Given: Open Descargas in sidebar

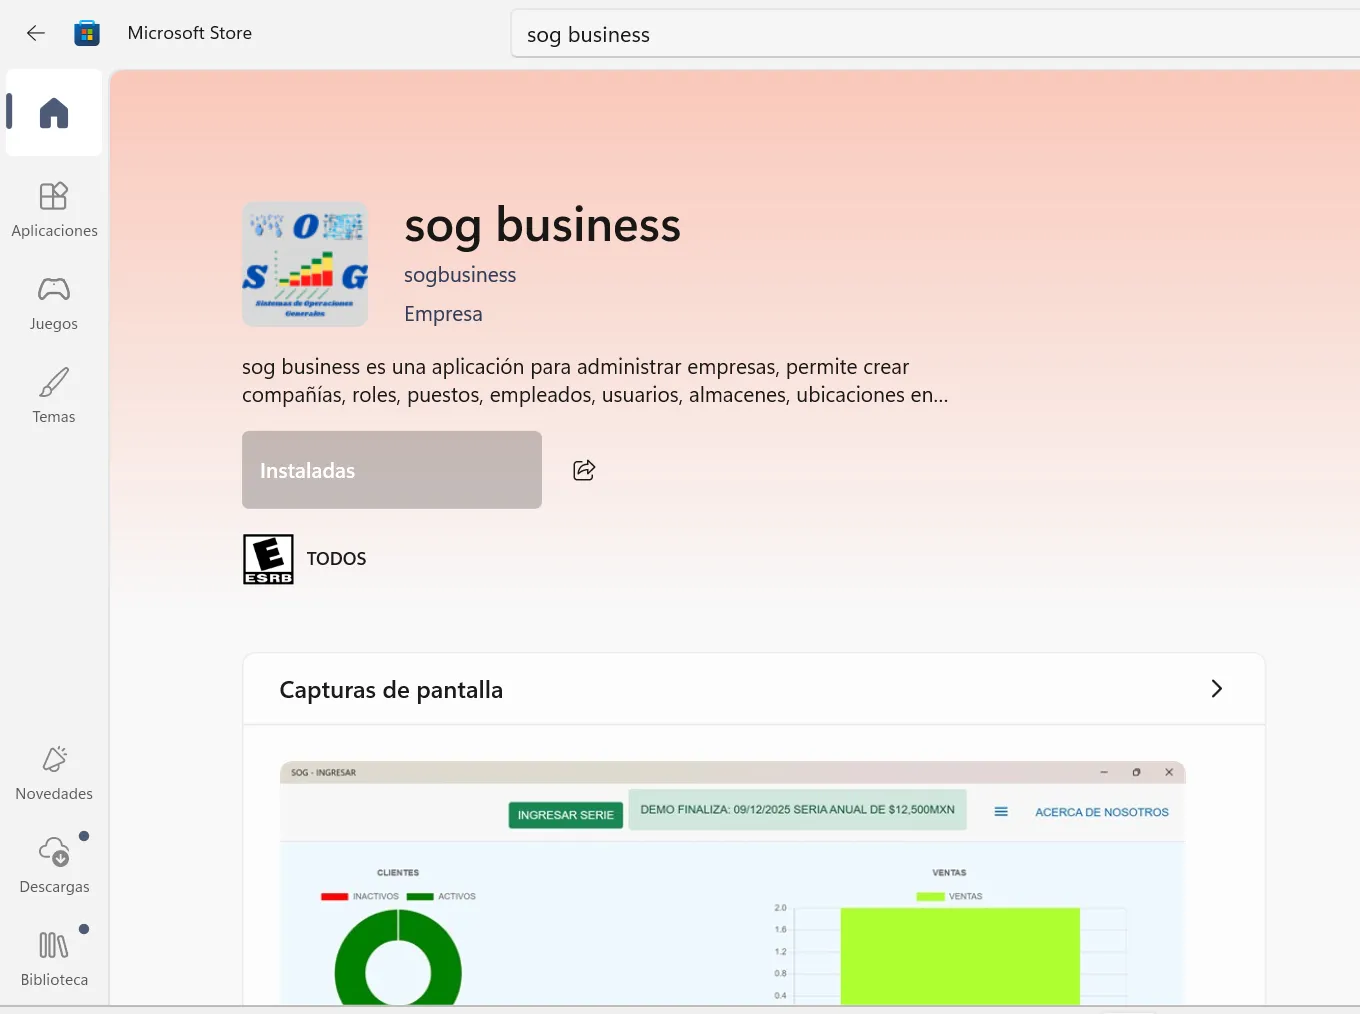Looking at the screenshot, I should (x=54, y=866).
